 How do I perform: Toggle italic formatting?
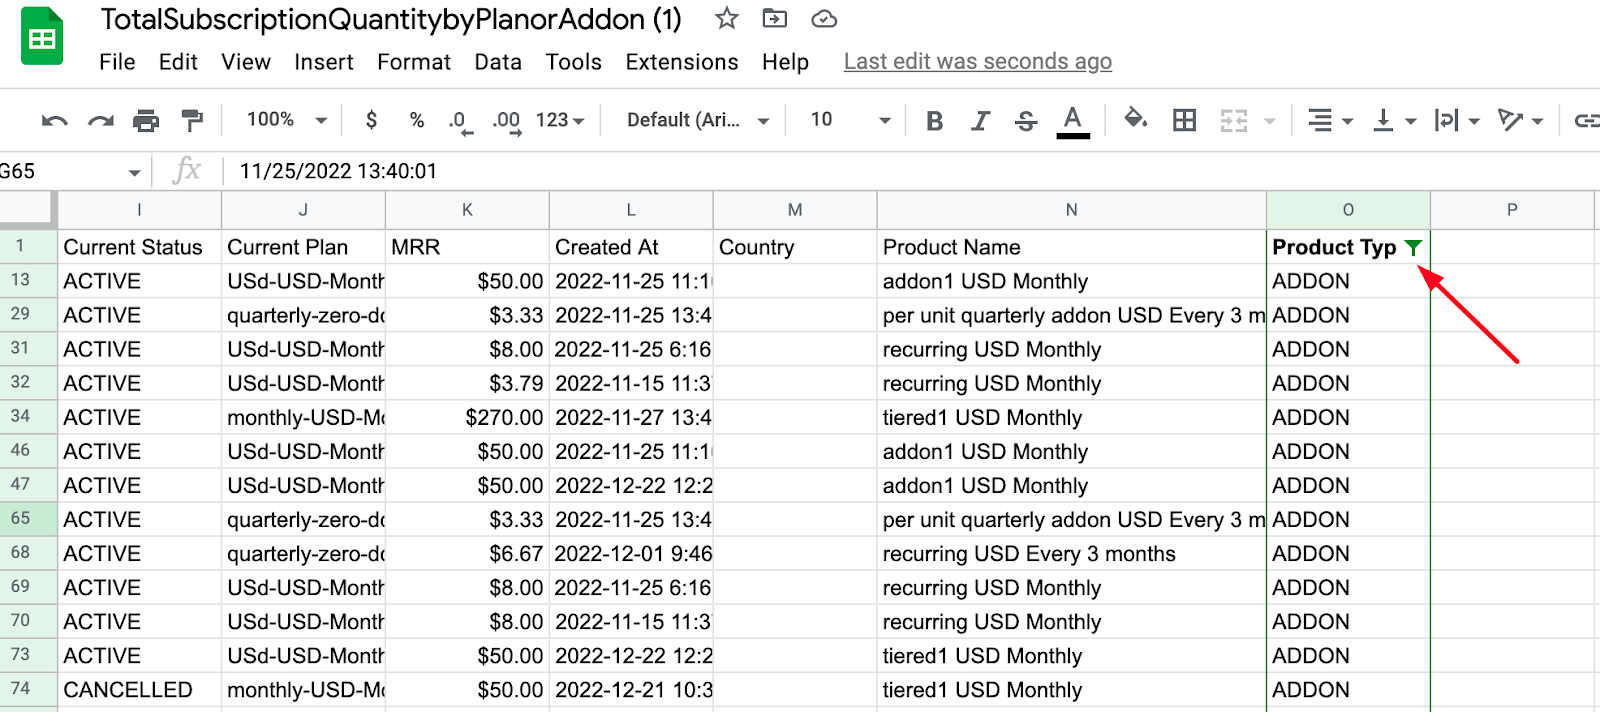coord(980,121)
